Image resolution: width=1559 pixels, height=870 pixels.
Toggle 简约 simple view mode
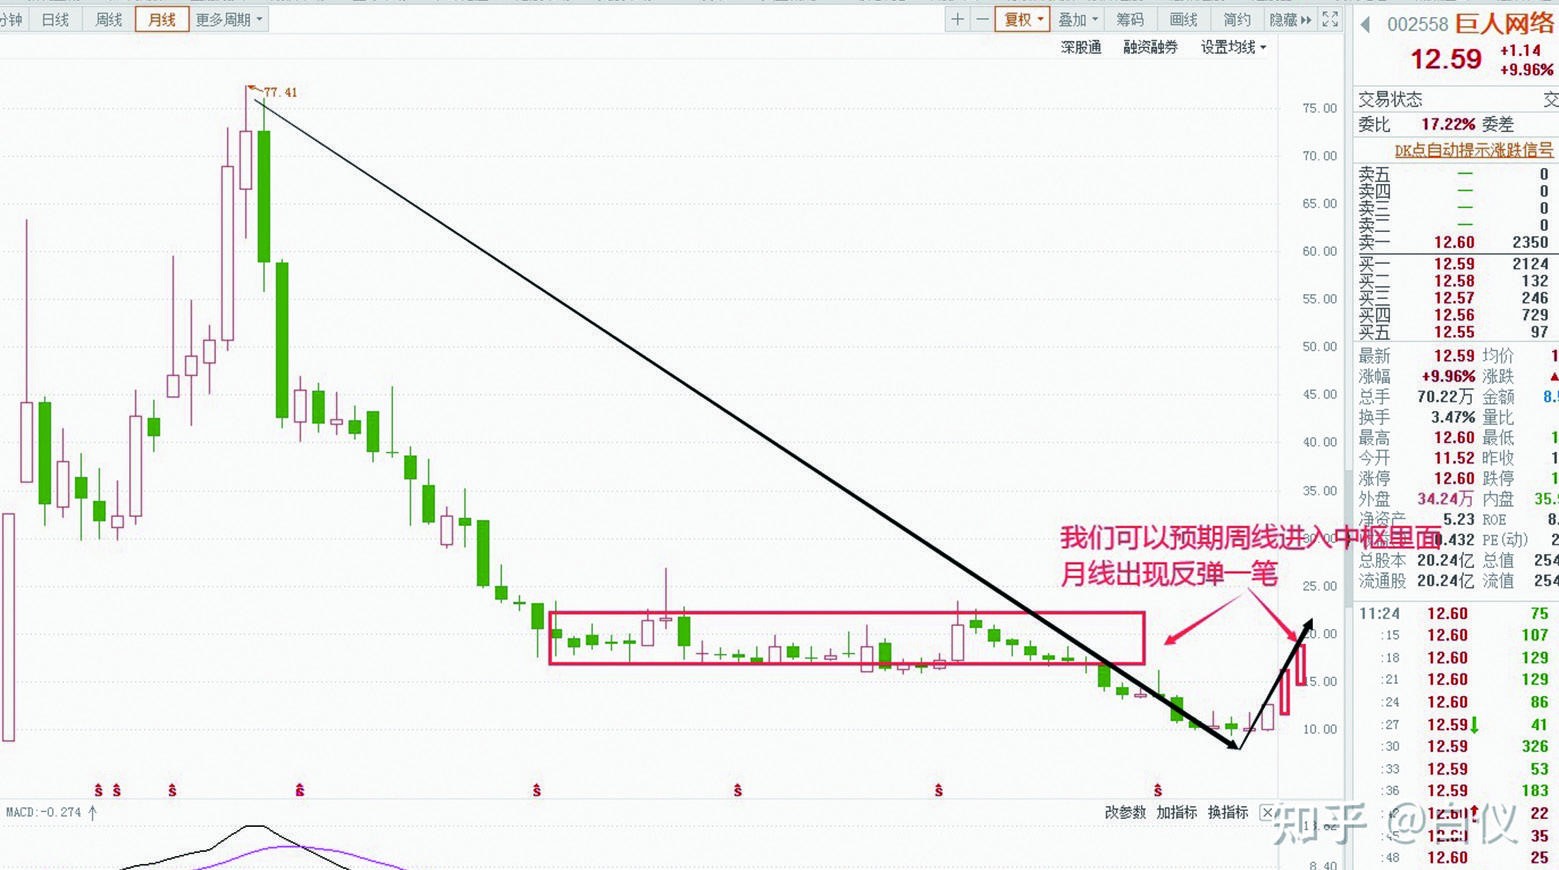1237,19
